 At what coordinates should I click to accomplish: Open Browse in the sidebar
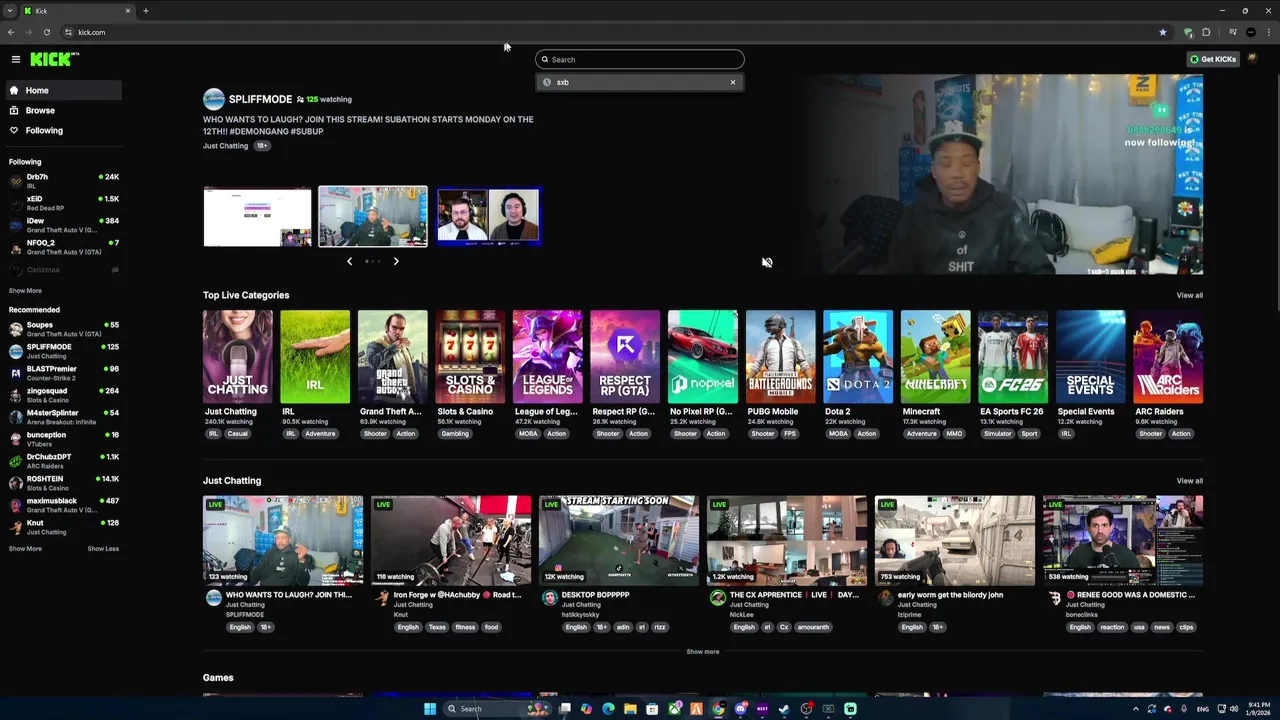point(63,110)
